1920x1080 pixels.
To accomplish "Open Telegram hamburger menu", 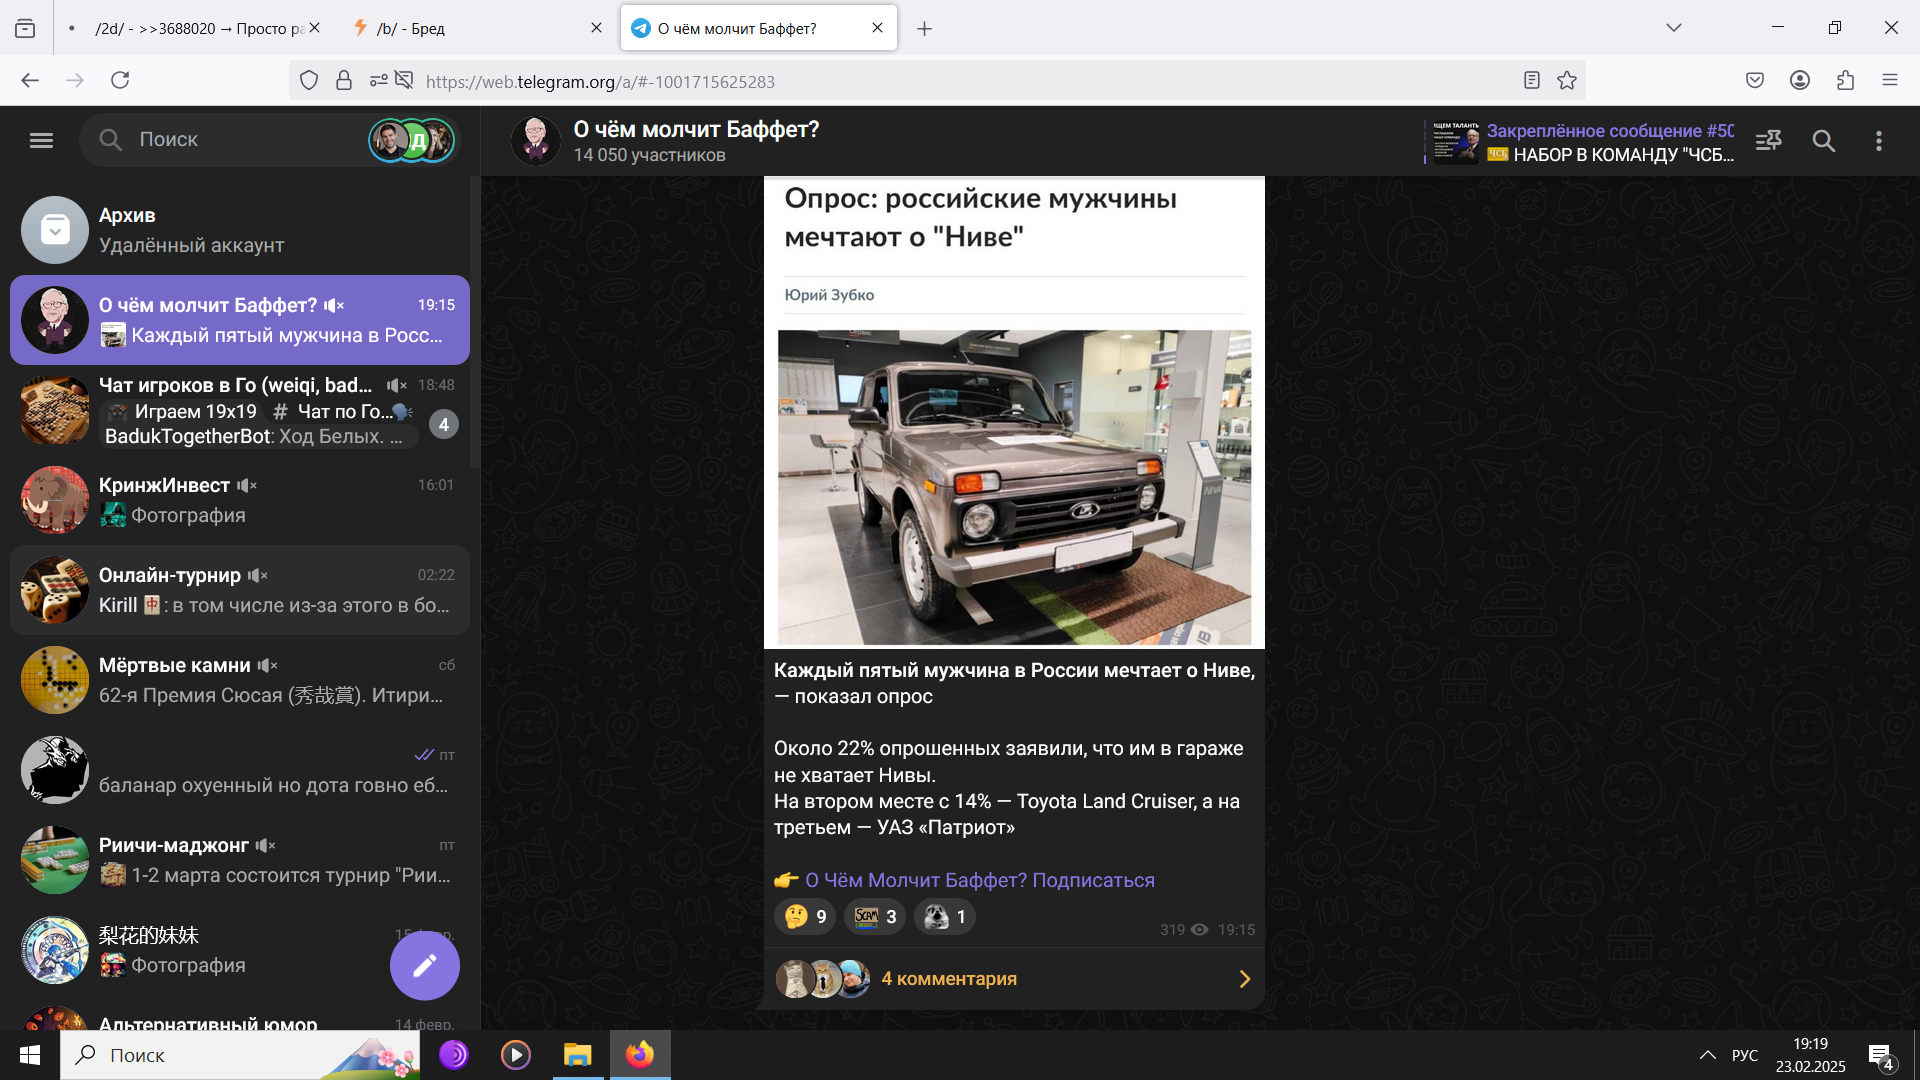I will tap(41, 140).
